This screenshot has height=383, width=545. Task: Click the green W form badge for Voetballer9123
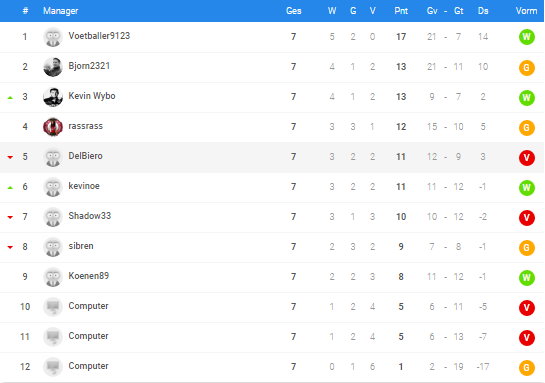[x=527, y=37]
